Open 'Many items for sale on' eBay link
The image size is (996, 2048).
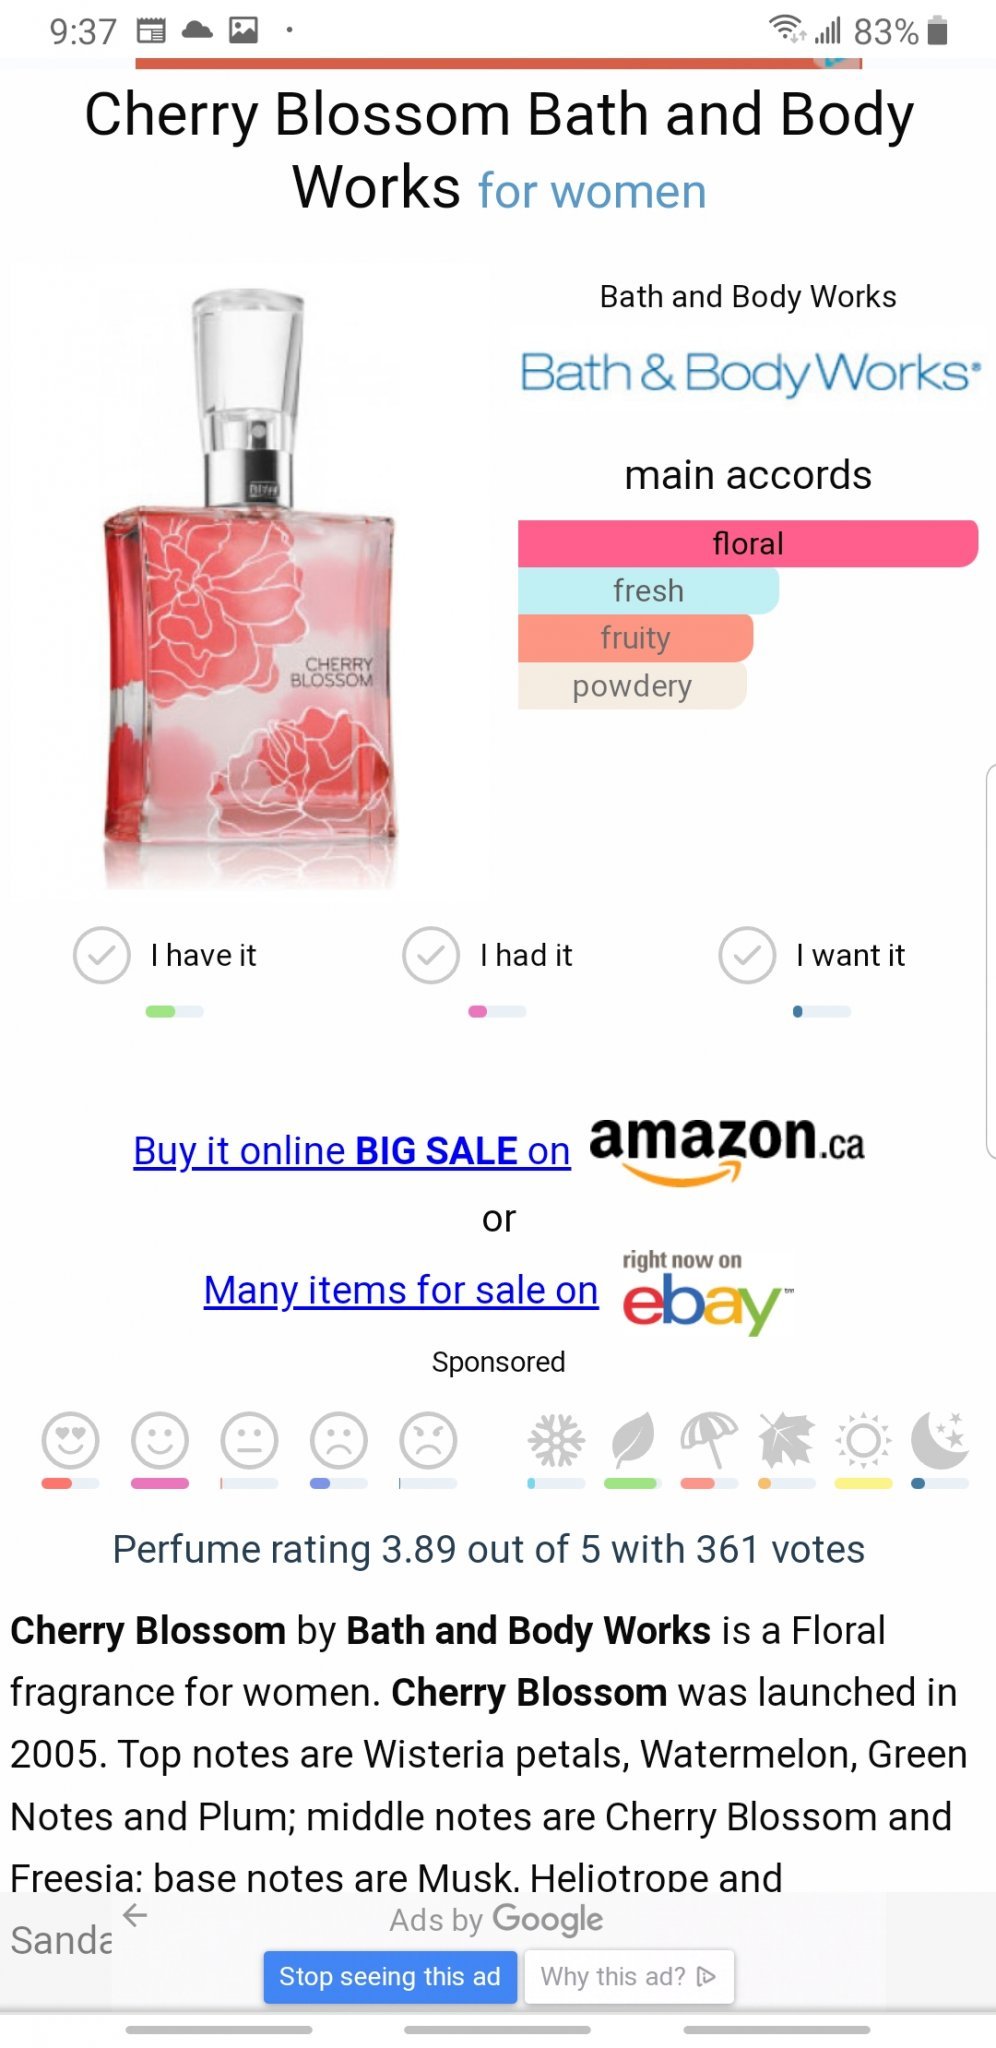401,1291
